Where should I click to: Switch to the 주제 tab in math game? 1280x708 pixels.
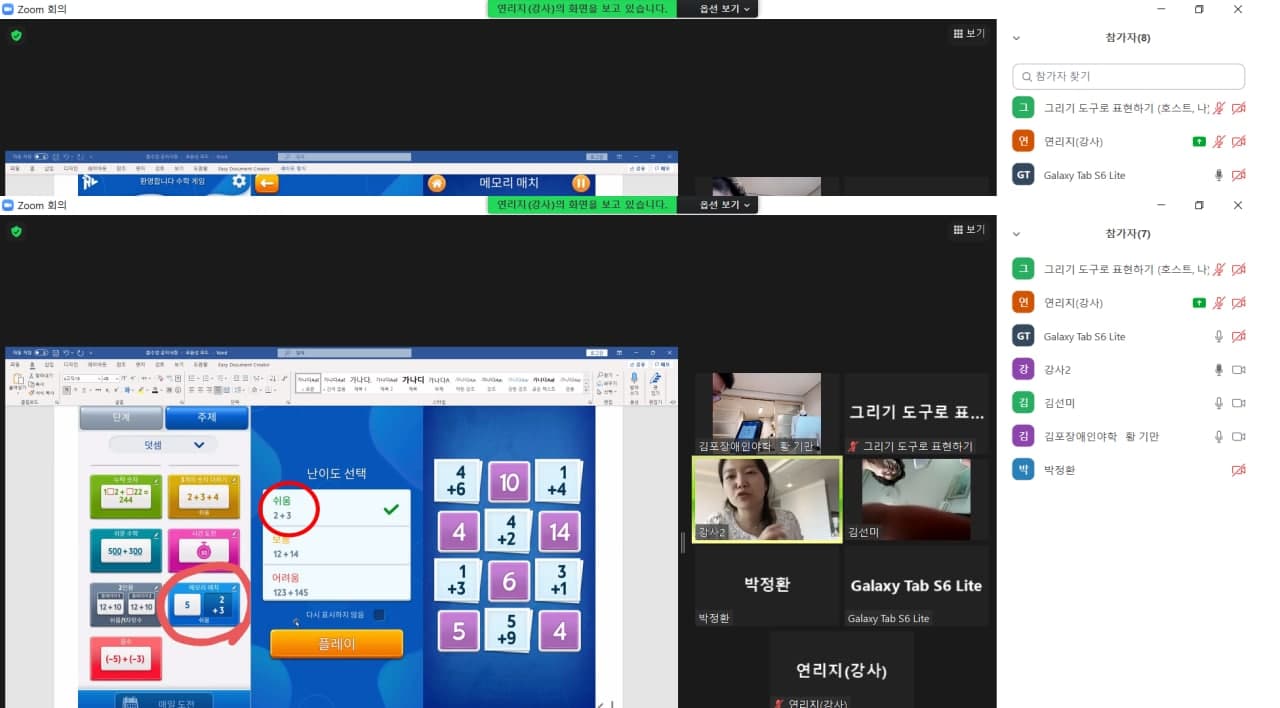point(206,418)
